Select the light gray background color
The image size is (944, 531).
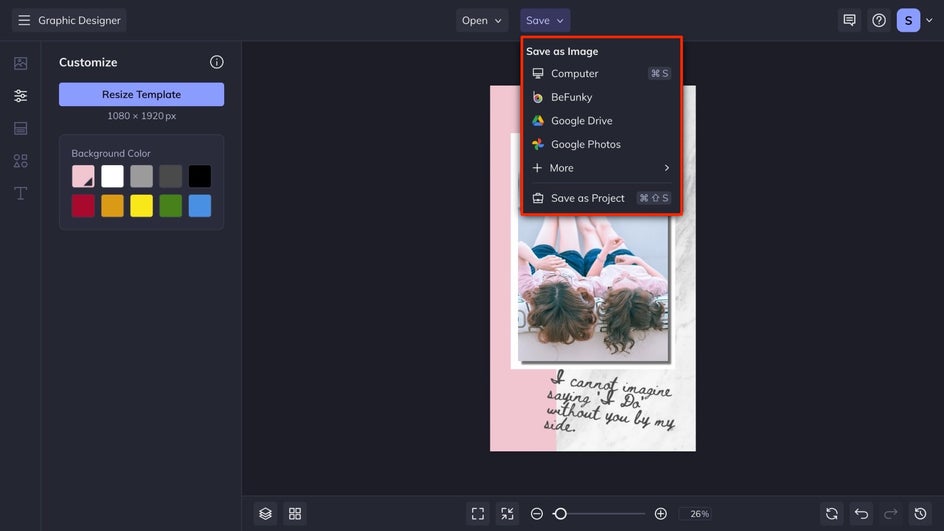[141, 176]
